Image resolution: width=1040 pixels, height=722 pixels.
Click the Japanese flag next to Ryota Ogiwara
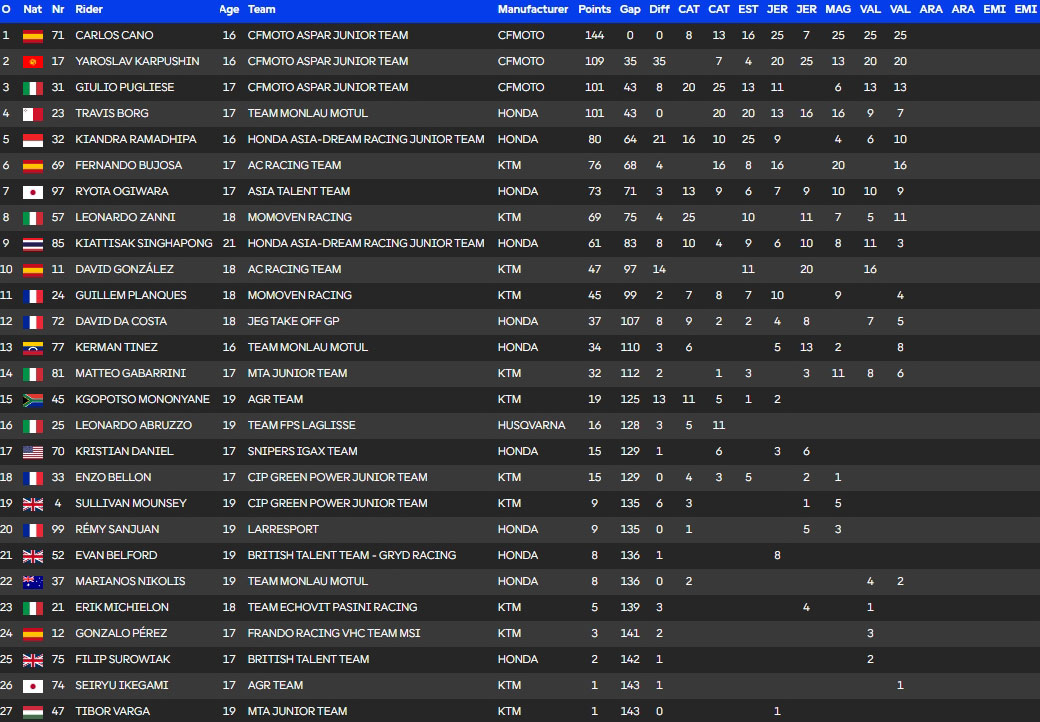click(x=32, y=192)
